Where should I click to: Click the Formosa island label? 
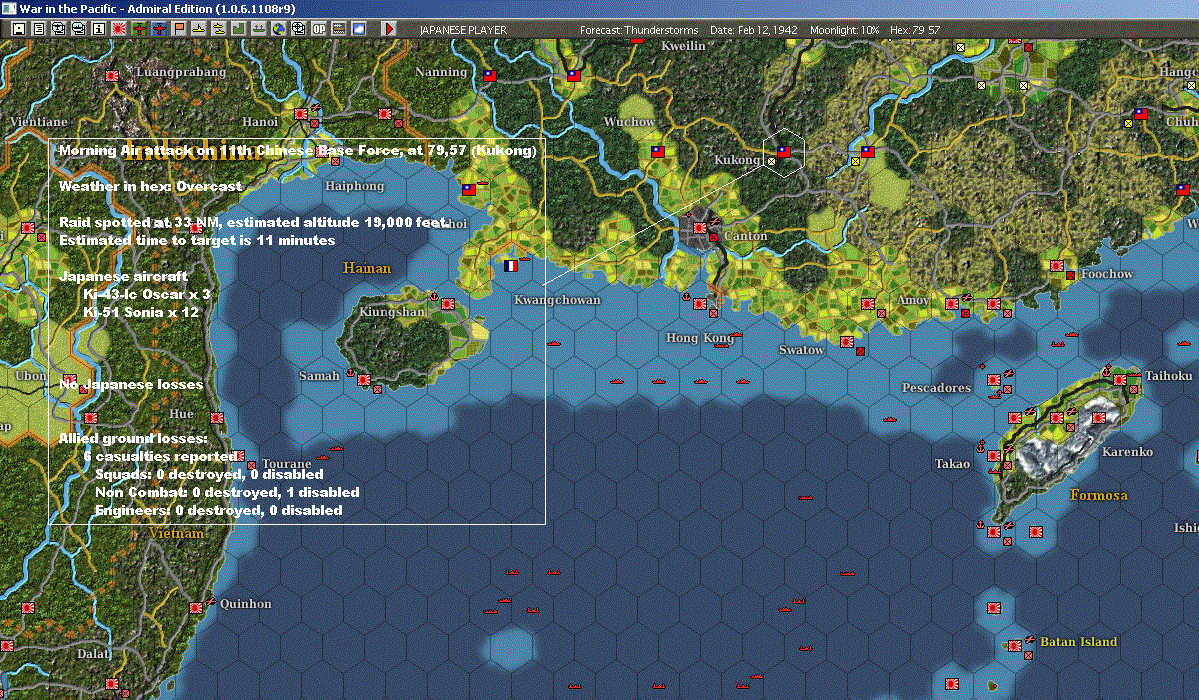[1099, 495]
